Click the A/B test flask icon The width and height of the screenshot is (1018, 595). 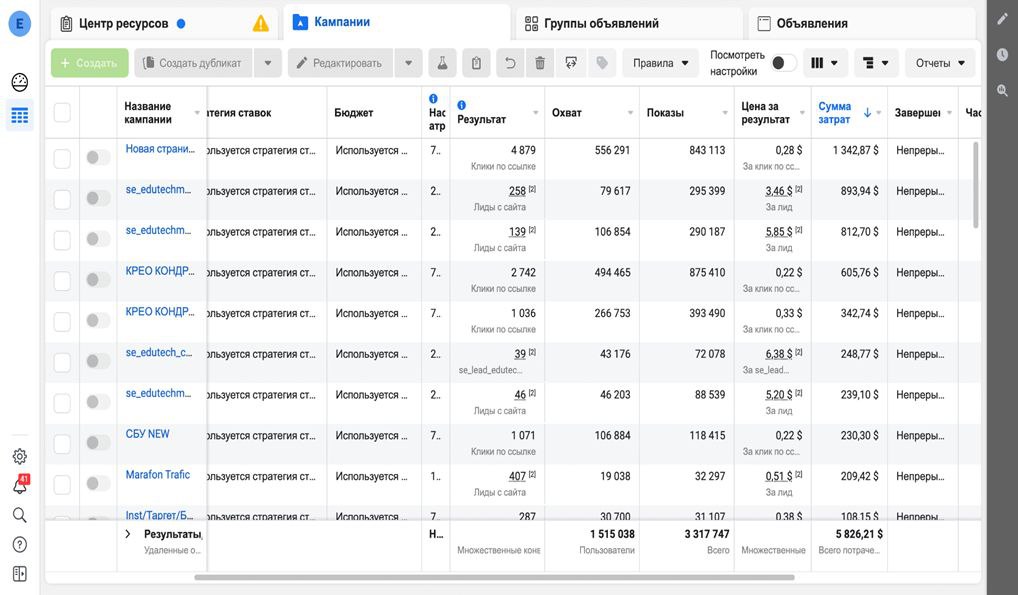pos(442,63)
